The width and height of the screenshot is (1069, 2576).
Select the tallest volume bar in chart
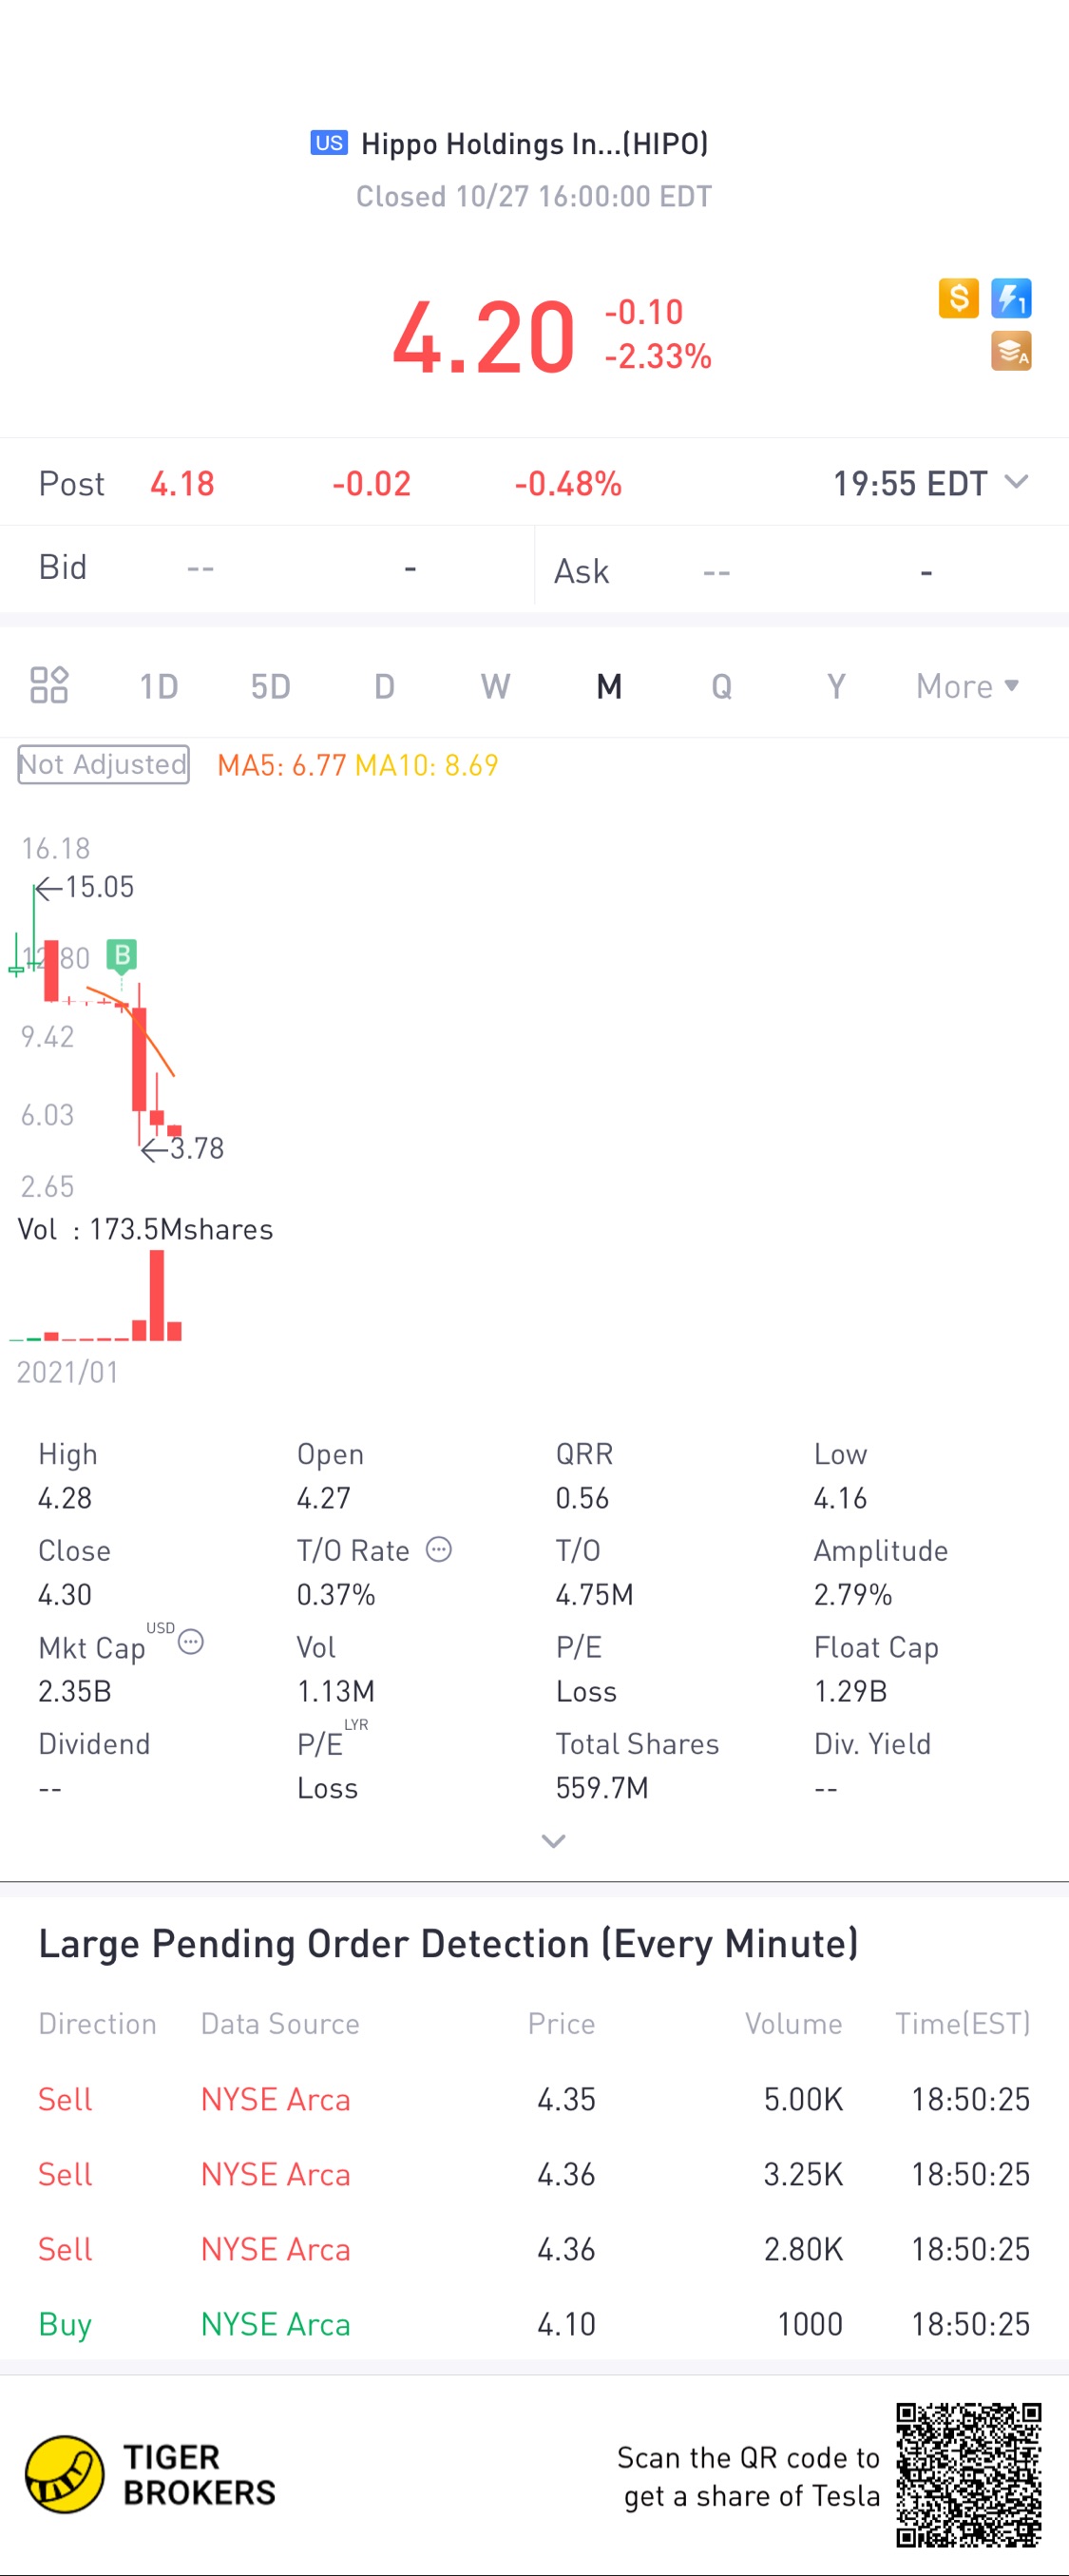pos(156,1295)
